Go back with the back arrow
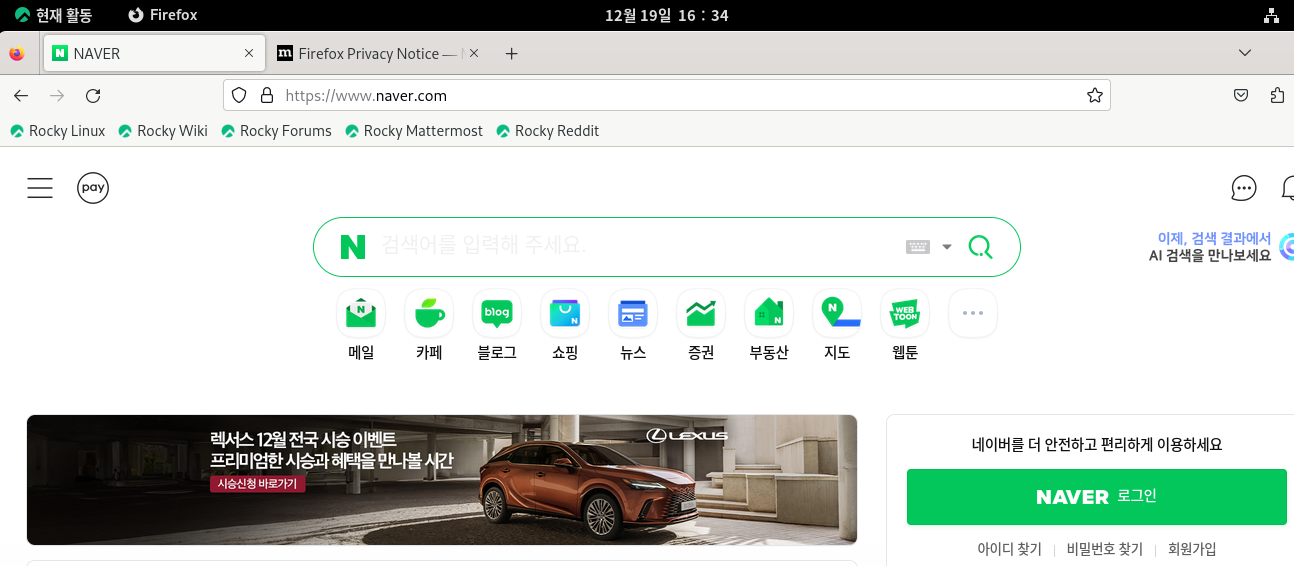The height and width of the screenshot is (566, 1294). coord(21,96)
